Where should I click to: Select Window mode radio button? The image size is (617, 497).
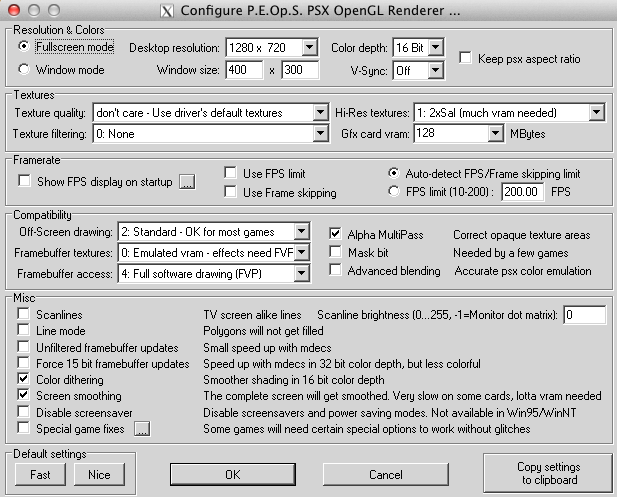(24, 69)
